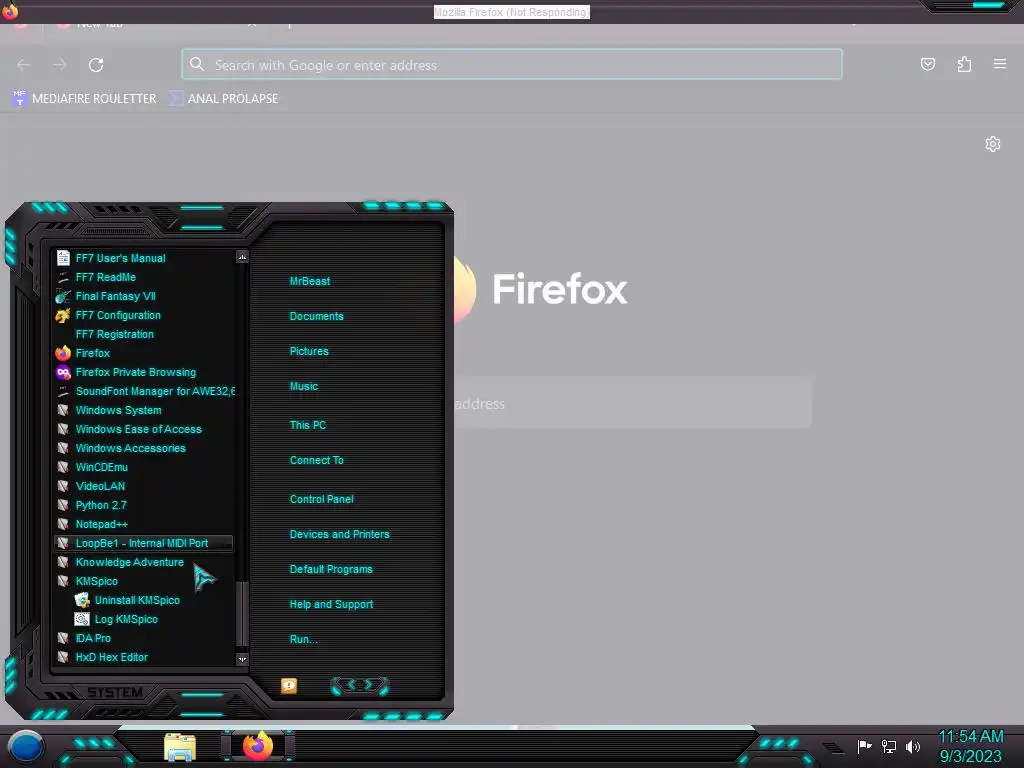Click Firefox taskbar icon
1024x768 pixels.
coord(258,746)
